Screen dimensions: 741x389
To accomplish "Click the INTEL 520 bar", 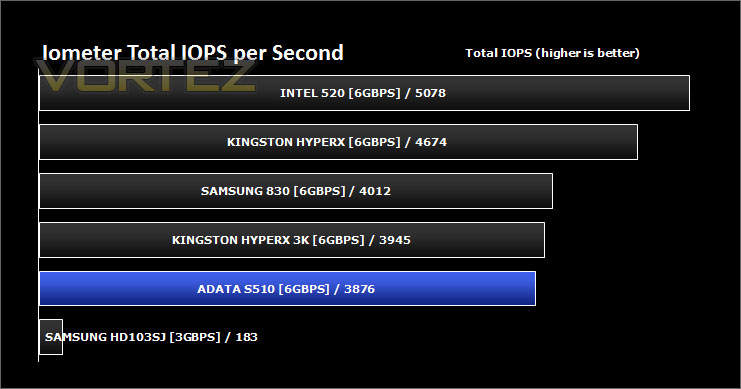I will (x=364, y=93).
